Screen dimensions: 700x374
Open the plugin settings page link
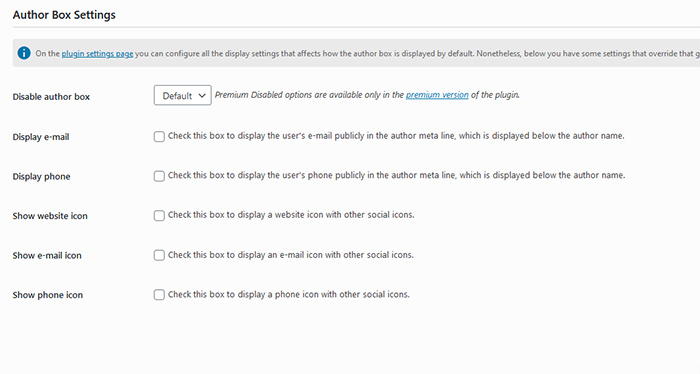click(x=97, y=54)
